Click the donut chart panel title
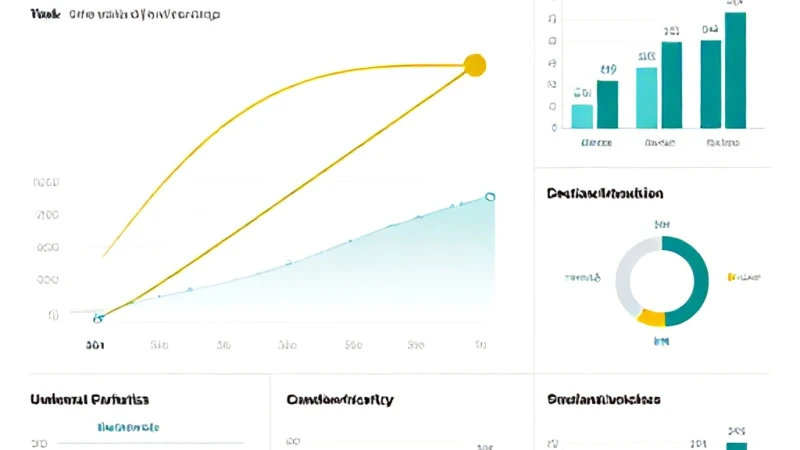800x450 pixels. 605,193
